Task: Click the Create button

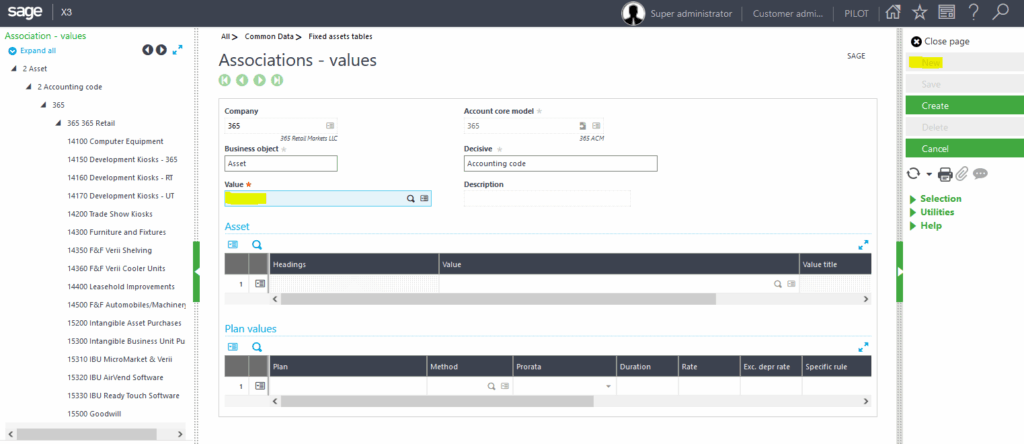Action: point(963,105)
